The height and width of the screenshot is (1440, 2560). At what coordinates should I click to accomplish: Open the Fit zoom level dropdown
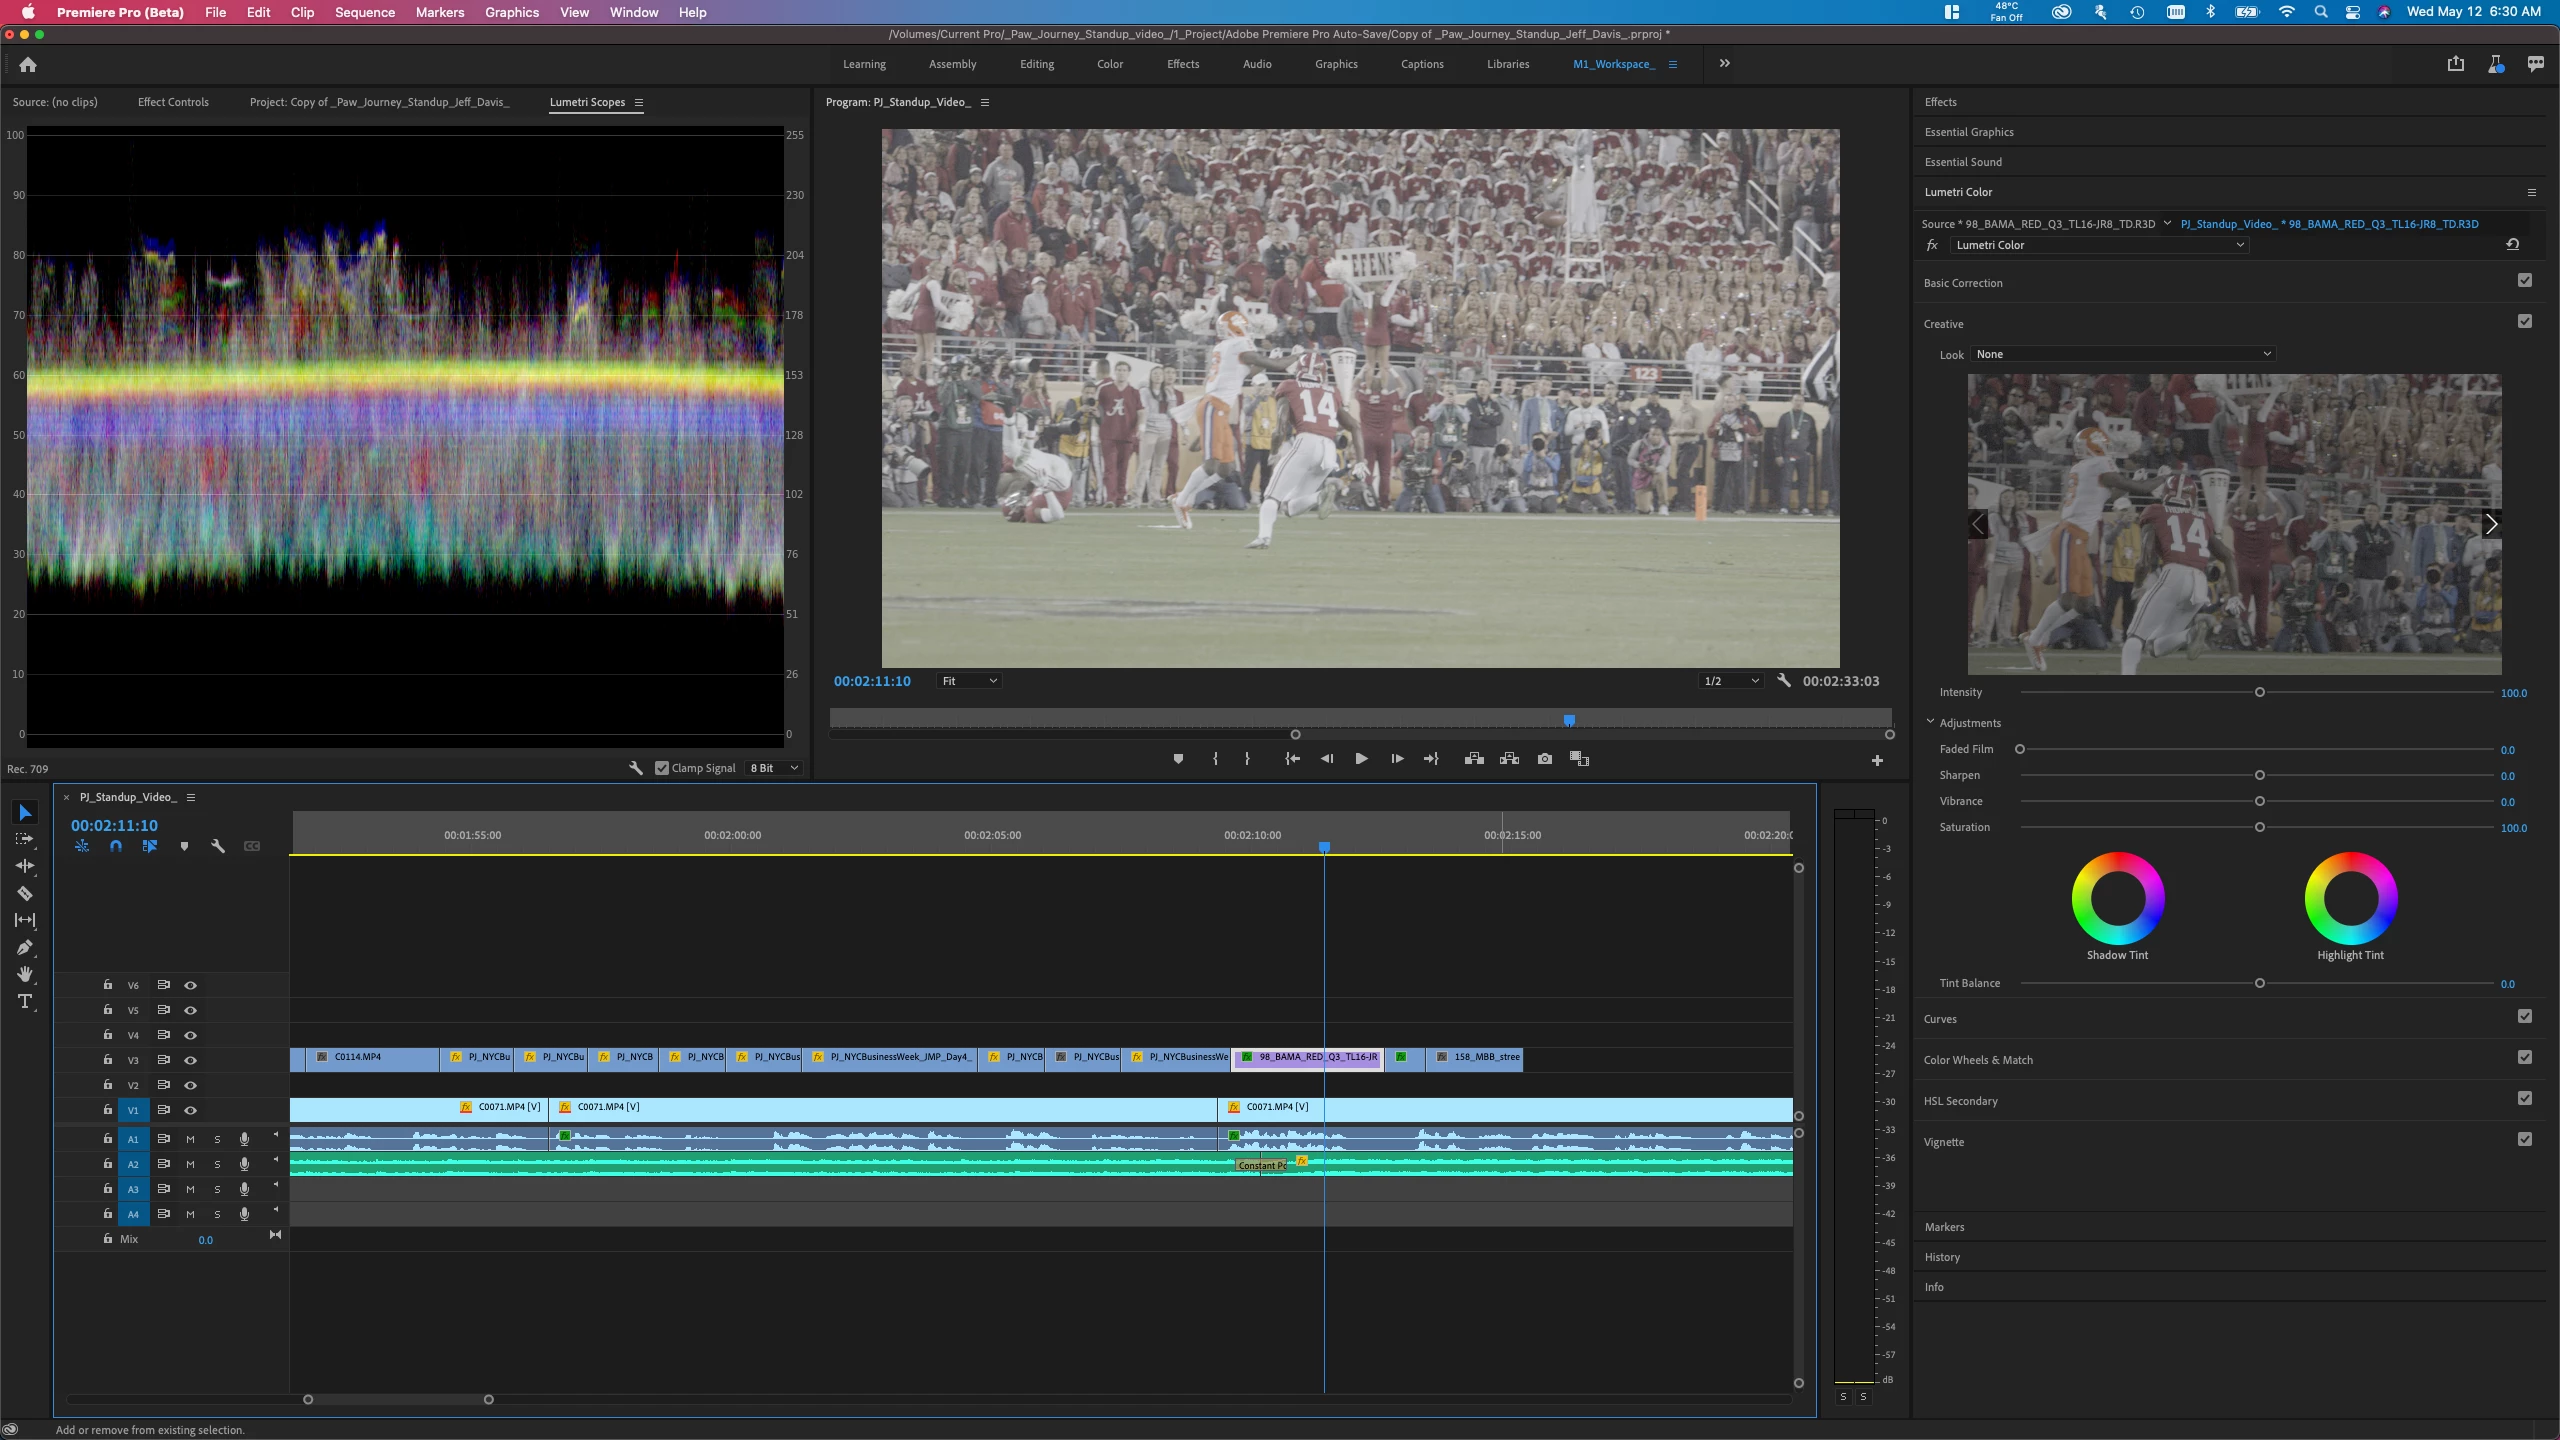click(x=969, y=681)
